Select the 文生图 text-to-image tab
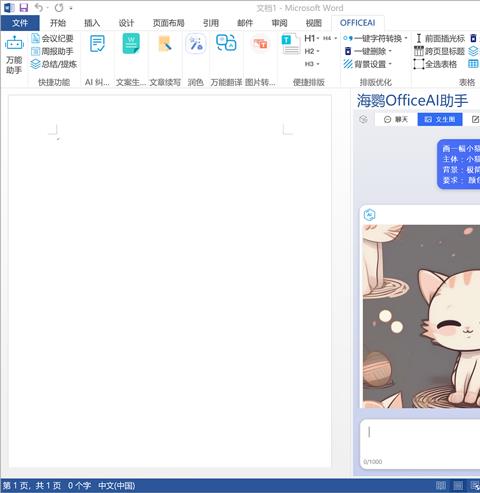The height and width of the screenshot is (493, 480). (x=440, y=119)
